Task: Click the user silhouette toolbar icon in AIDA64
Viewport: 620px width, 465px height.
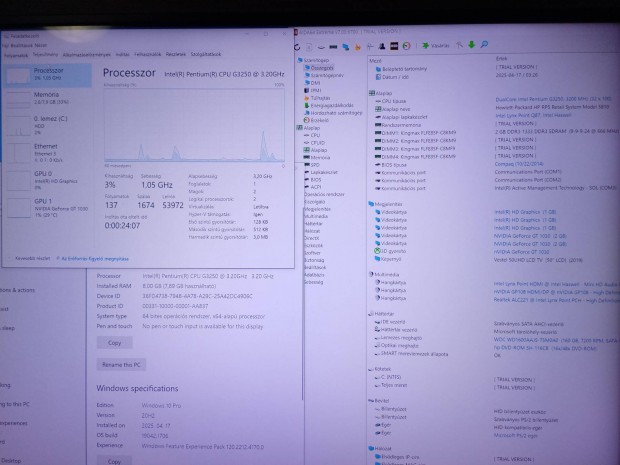Action: coord(382,46)
